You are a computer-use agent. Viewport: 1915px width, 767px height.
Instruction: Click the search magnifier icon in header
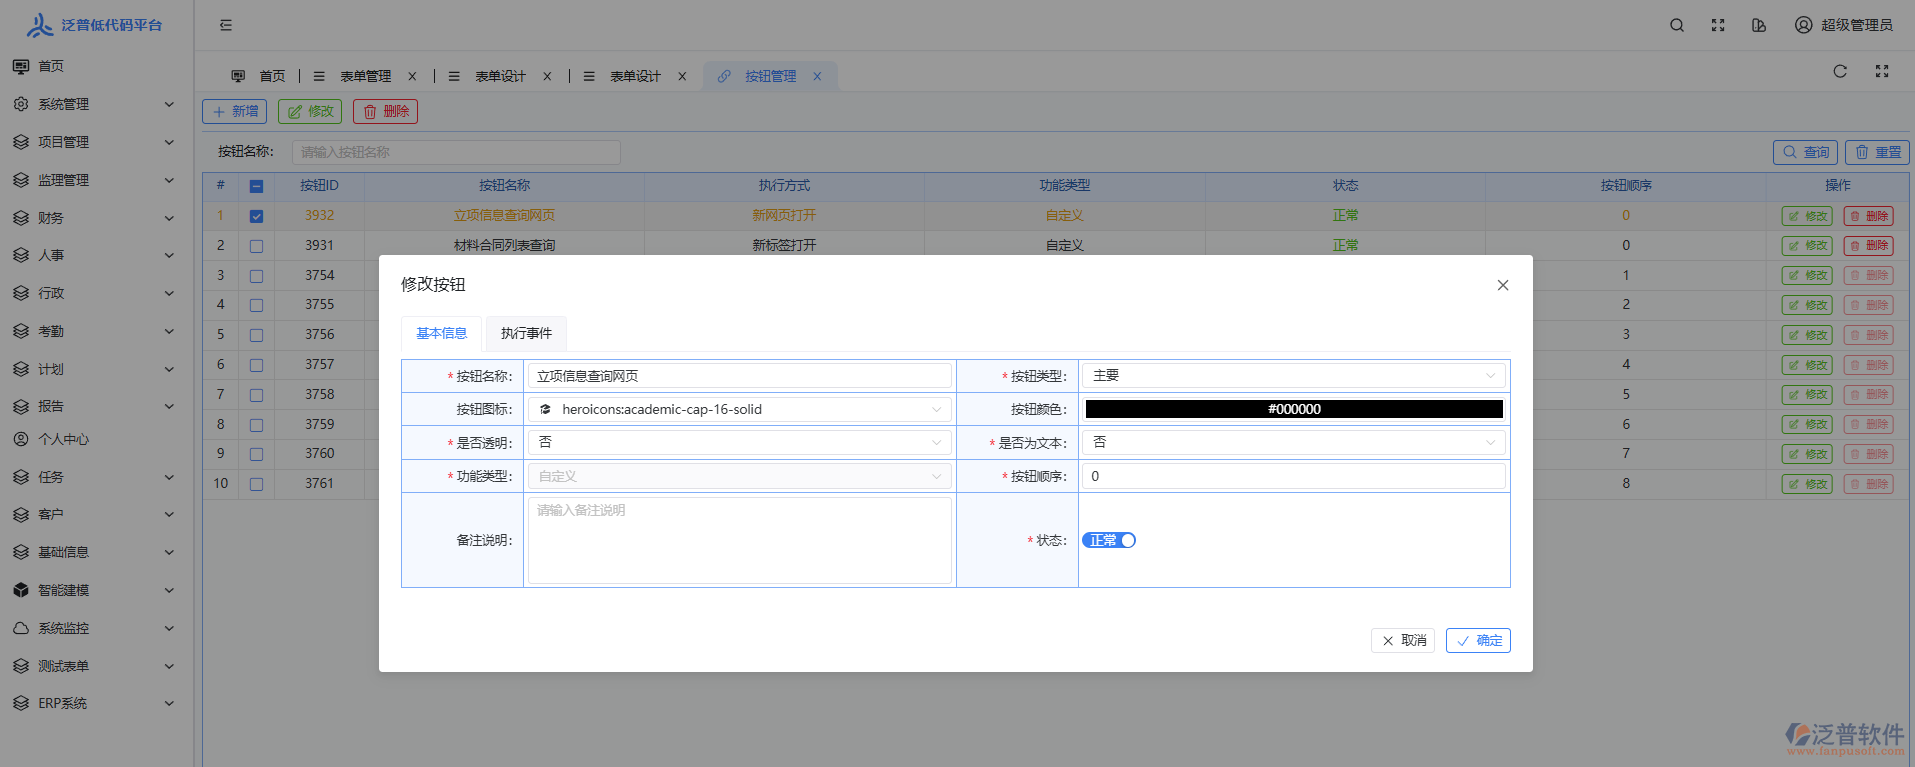[x=1677, y=25]
